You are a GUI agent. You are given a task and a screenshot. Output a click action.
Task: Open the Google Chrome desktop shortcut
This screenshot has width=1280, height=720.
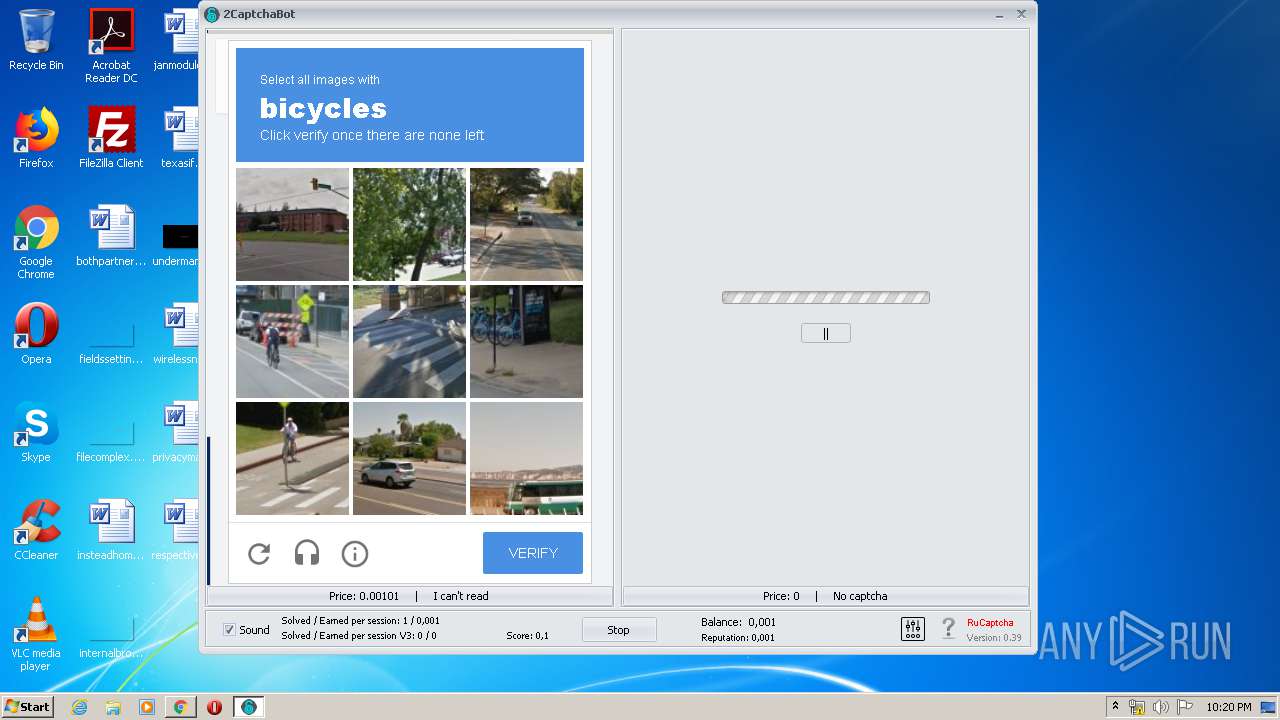click(36, 243)
